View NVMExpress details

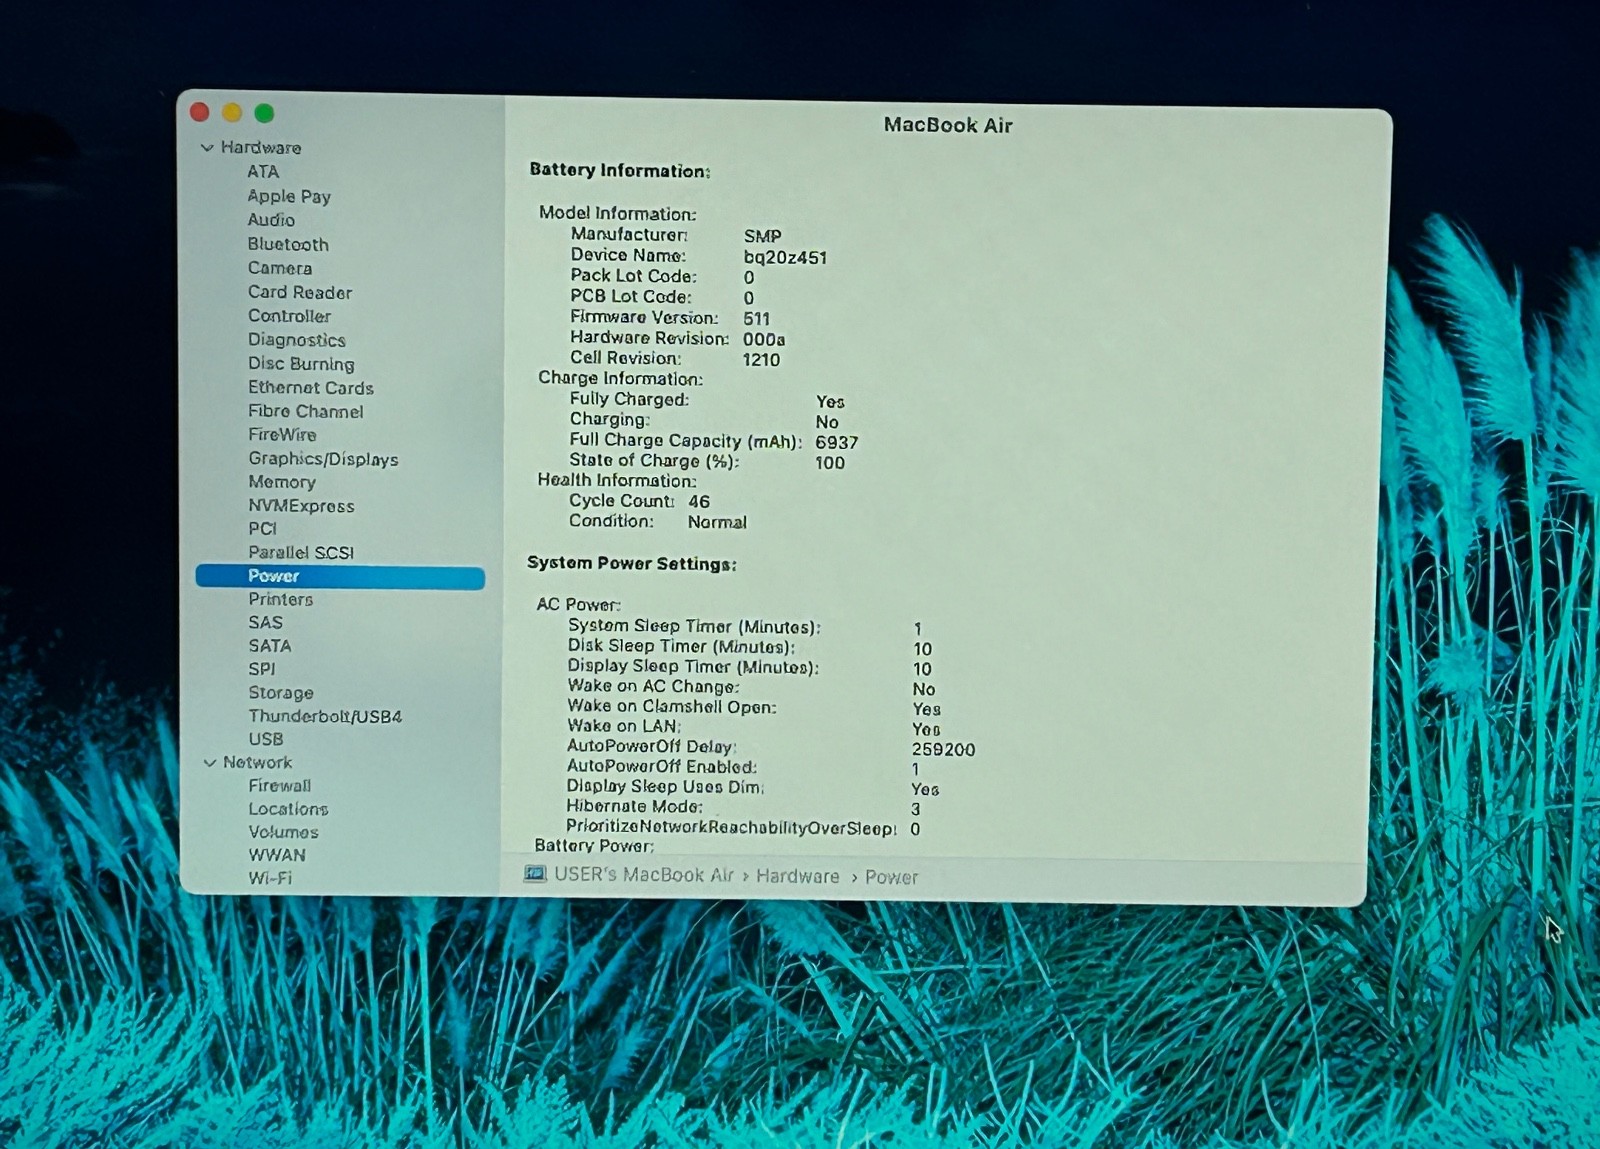[301, 506]
